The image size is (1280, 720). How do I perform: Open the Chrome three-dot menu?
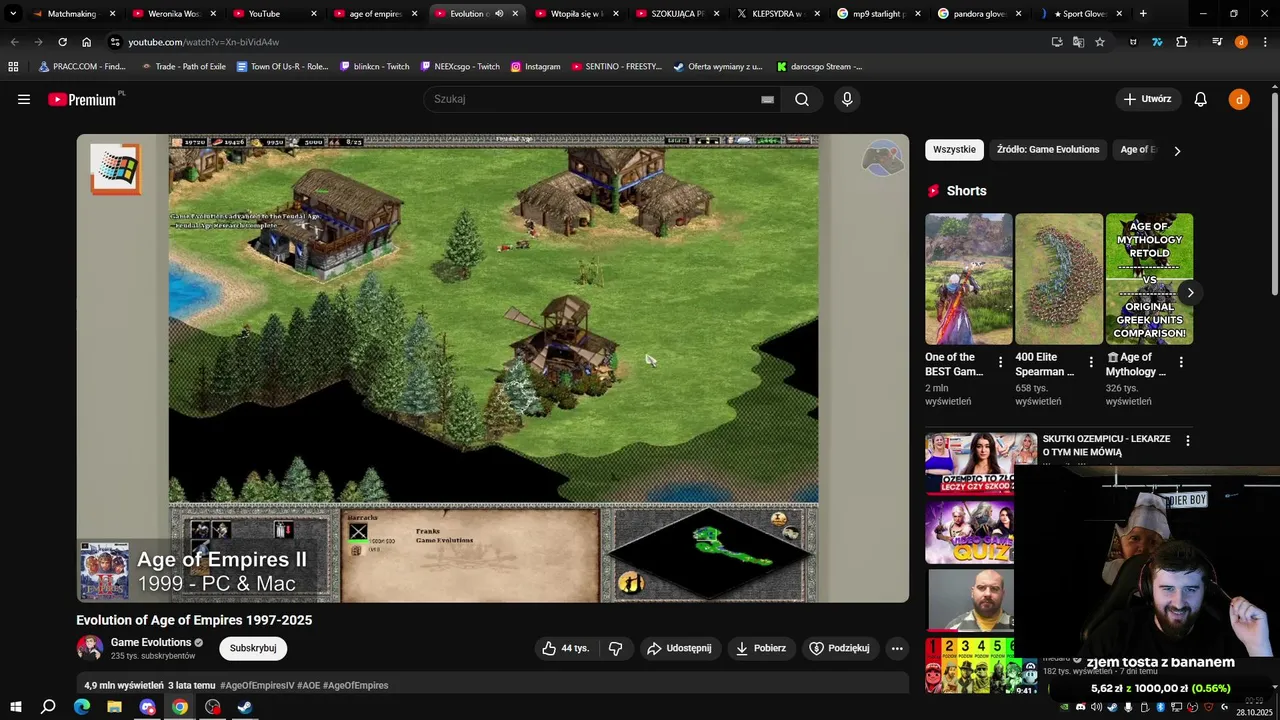click(x=1264, y=42)
